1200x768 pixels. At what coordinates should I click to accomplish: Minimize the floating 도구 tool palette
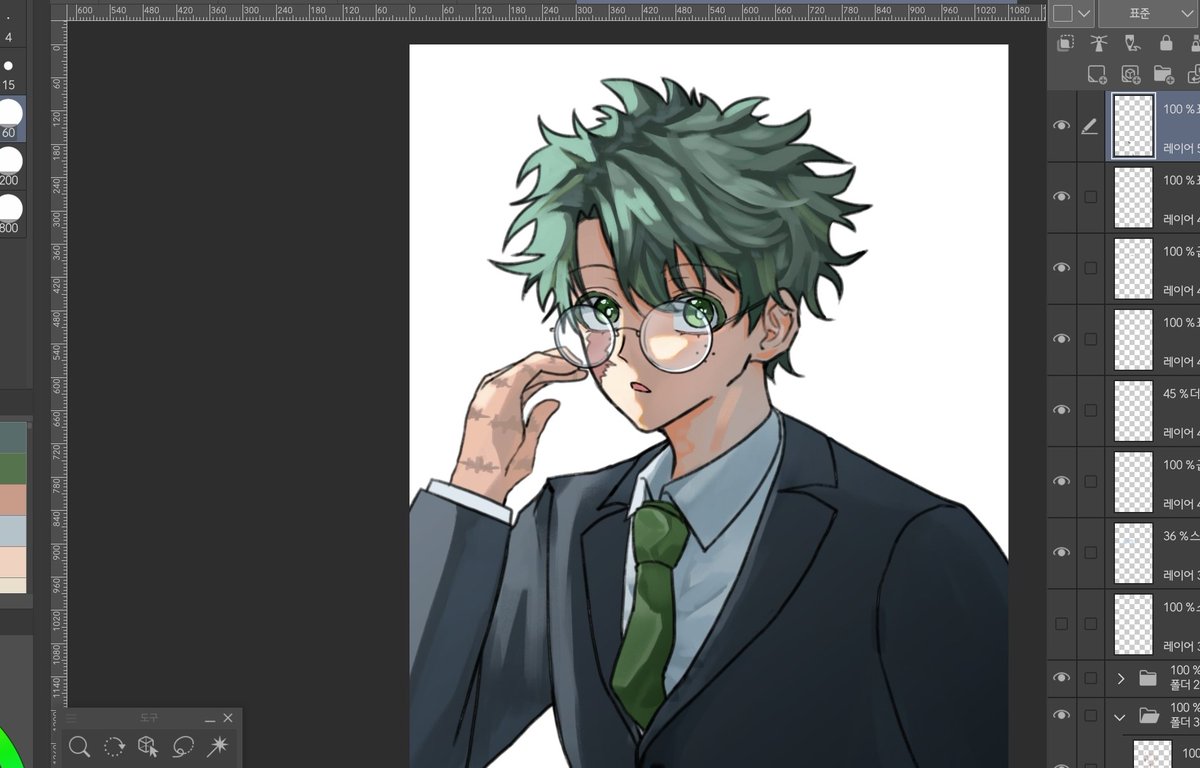(210, 718)
